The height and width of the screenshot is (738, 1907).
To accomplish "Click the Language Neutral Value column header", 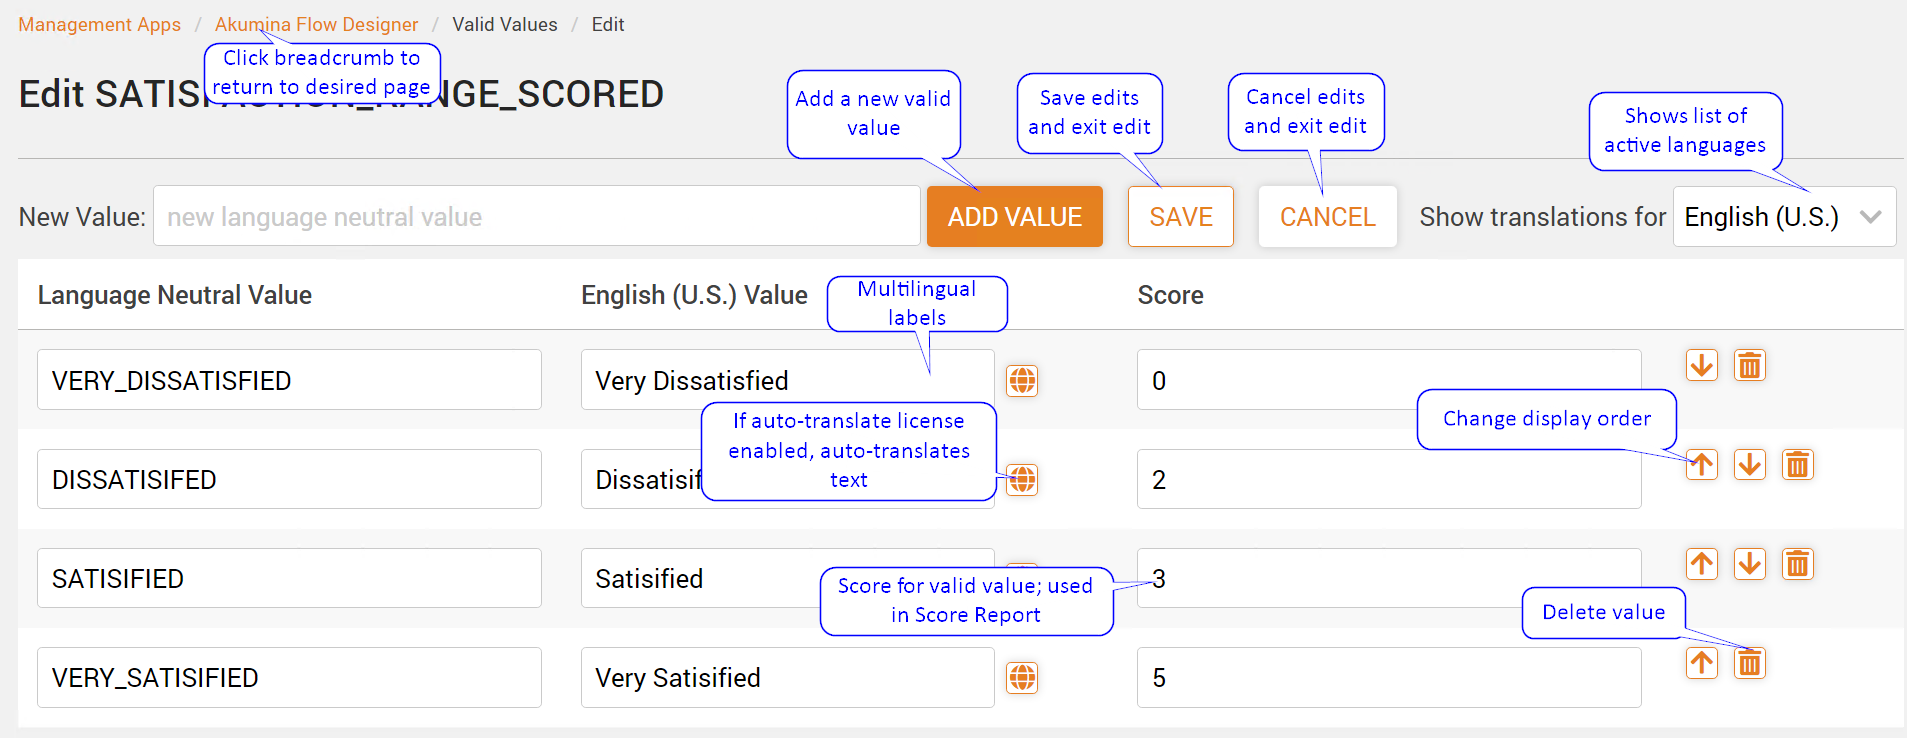I will pos(175,295).
